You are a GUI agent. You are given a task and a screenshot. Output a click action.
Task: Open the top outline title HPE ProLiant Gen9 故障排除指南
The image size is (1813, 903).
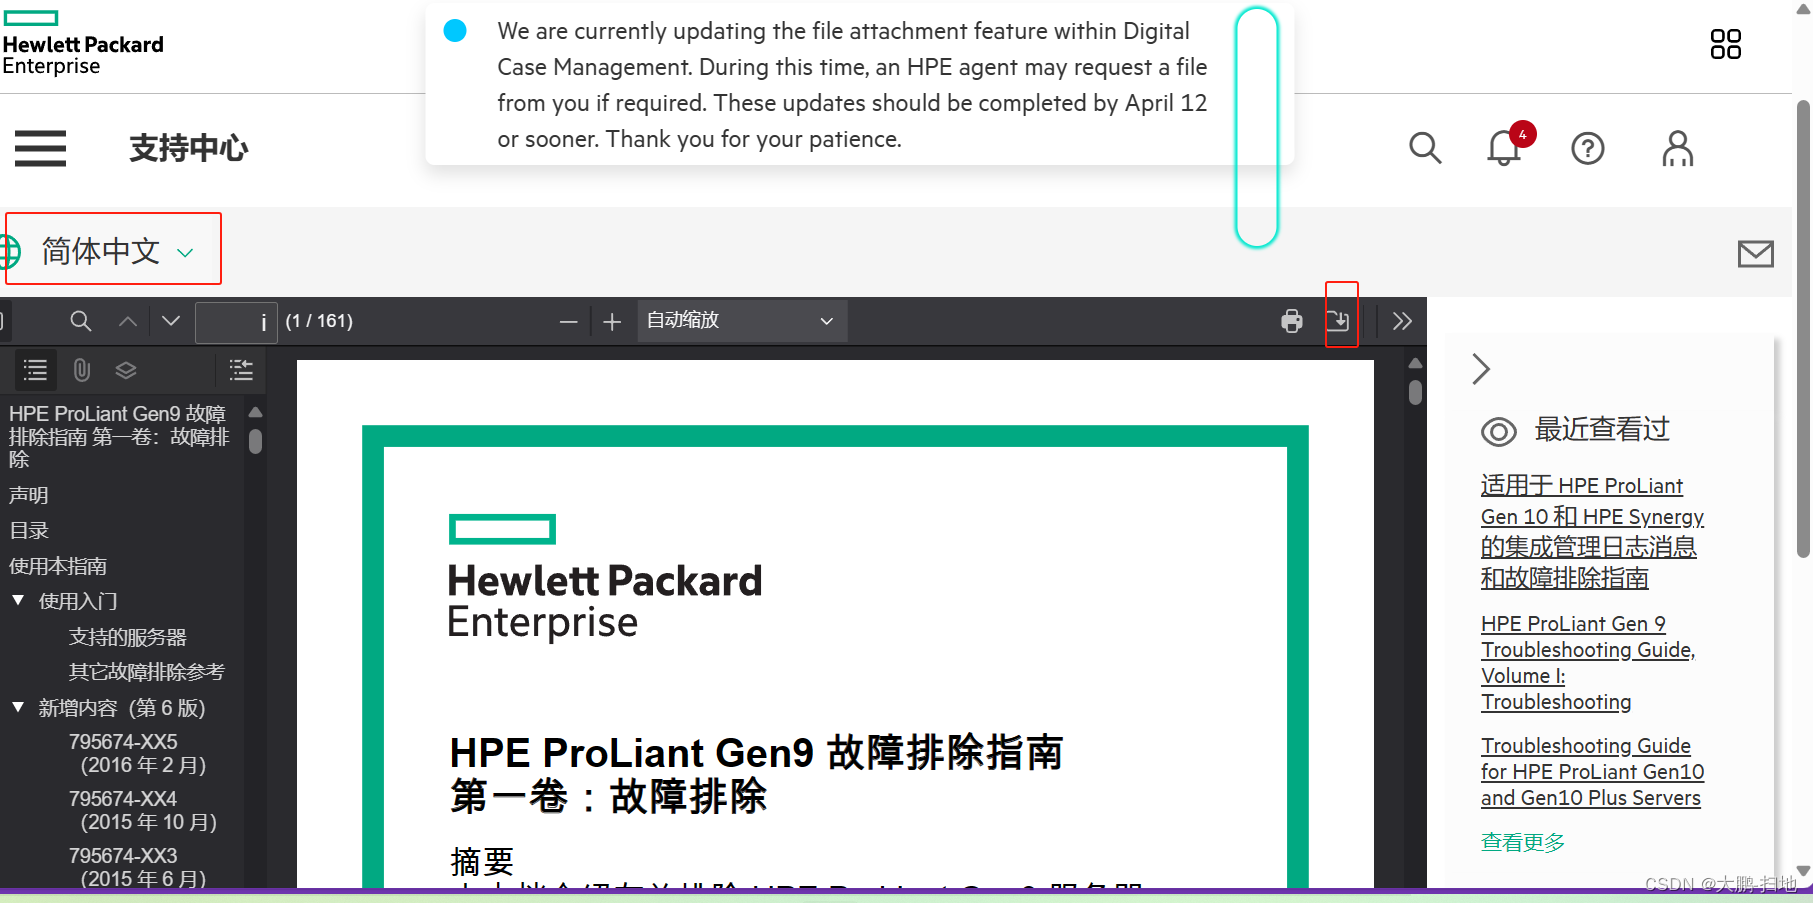119,436
